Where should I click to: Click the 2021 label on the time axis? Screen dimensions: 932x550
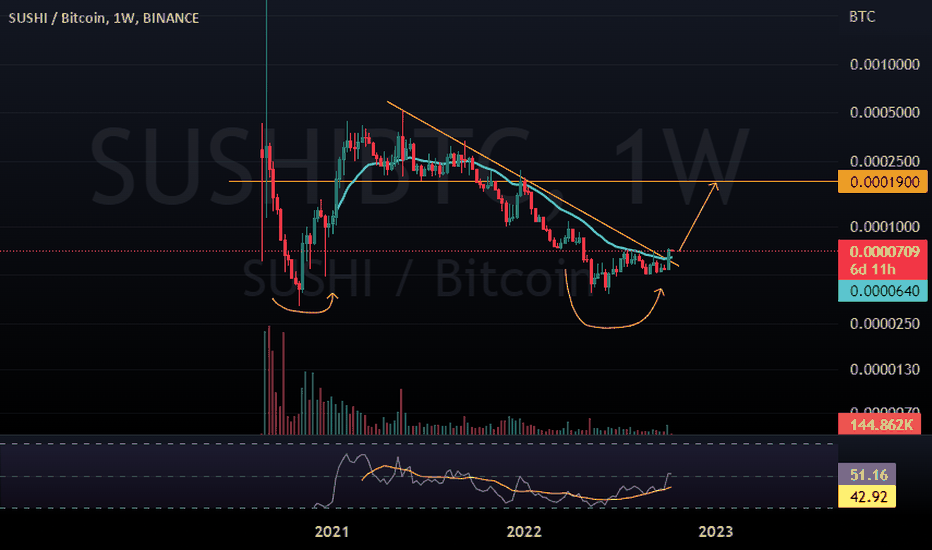(x=332, y=531)
